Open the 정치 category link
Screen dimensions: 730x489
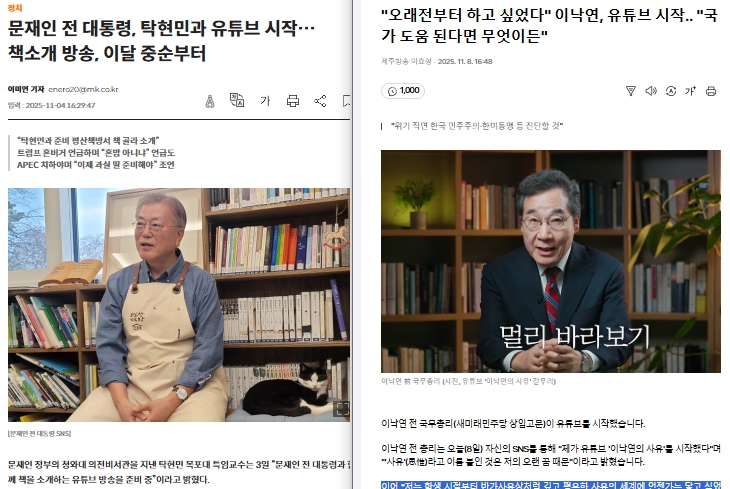[15, 8]
